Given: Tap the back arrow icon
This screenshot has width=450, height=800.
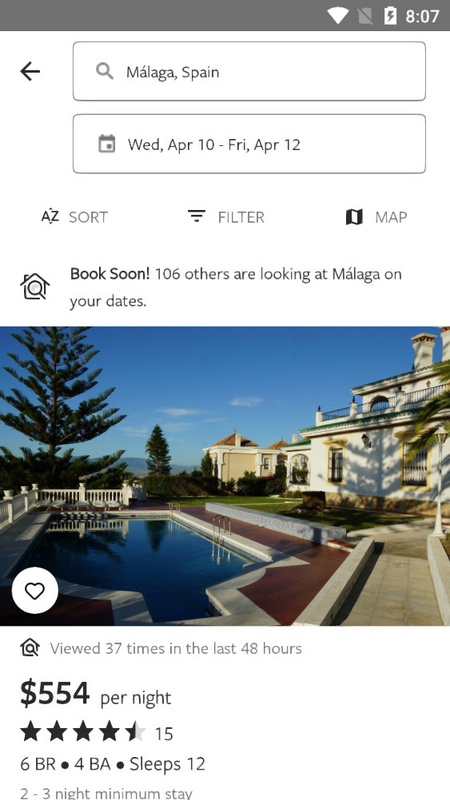Looking at the screenshot, I should click(30, 71).
